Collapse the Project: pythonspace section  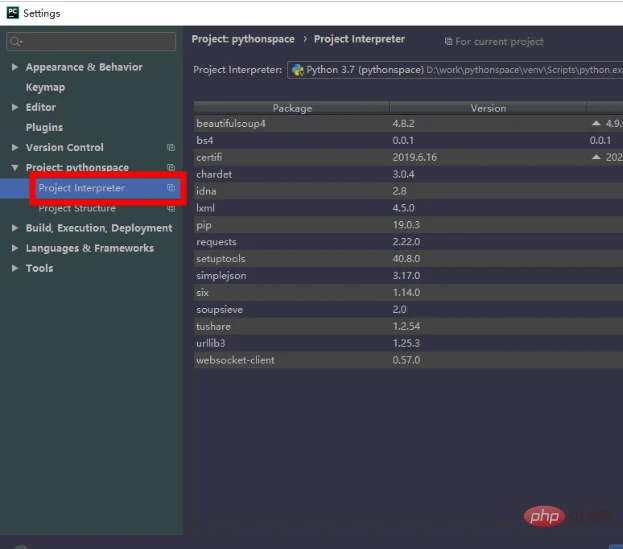(15, 168)
